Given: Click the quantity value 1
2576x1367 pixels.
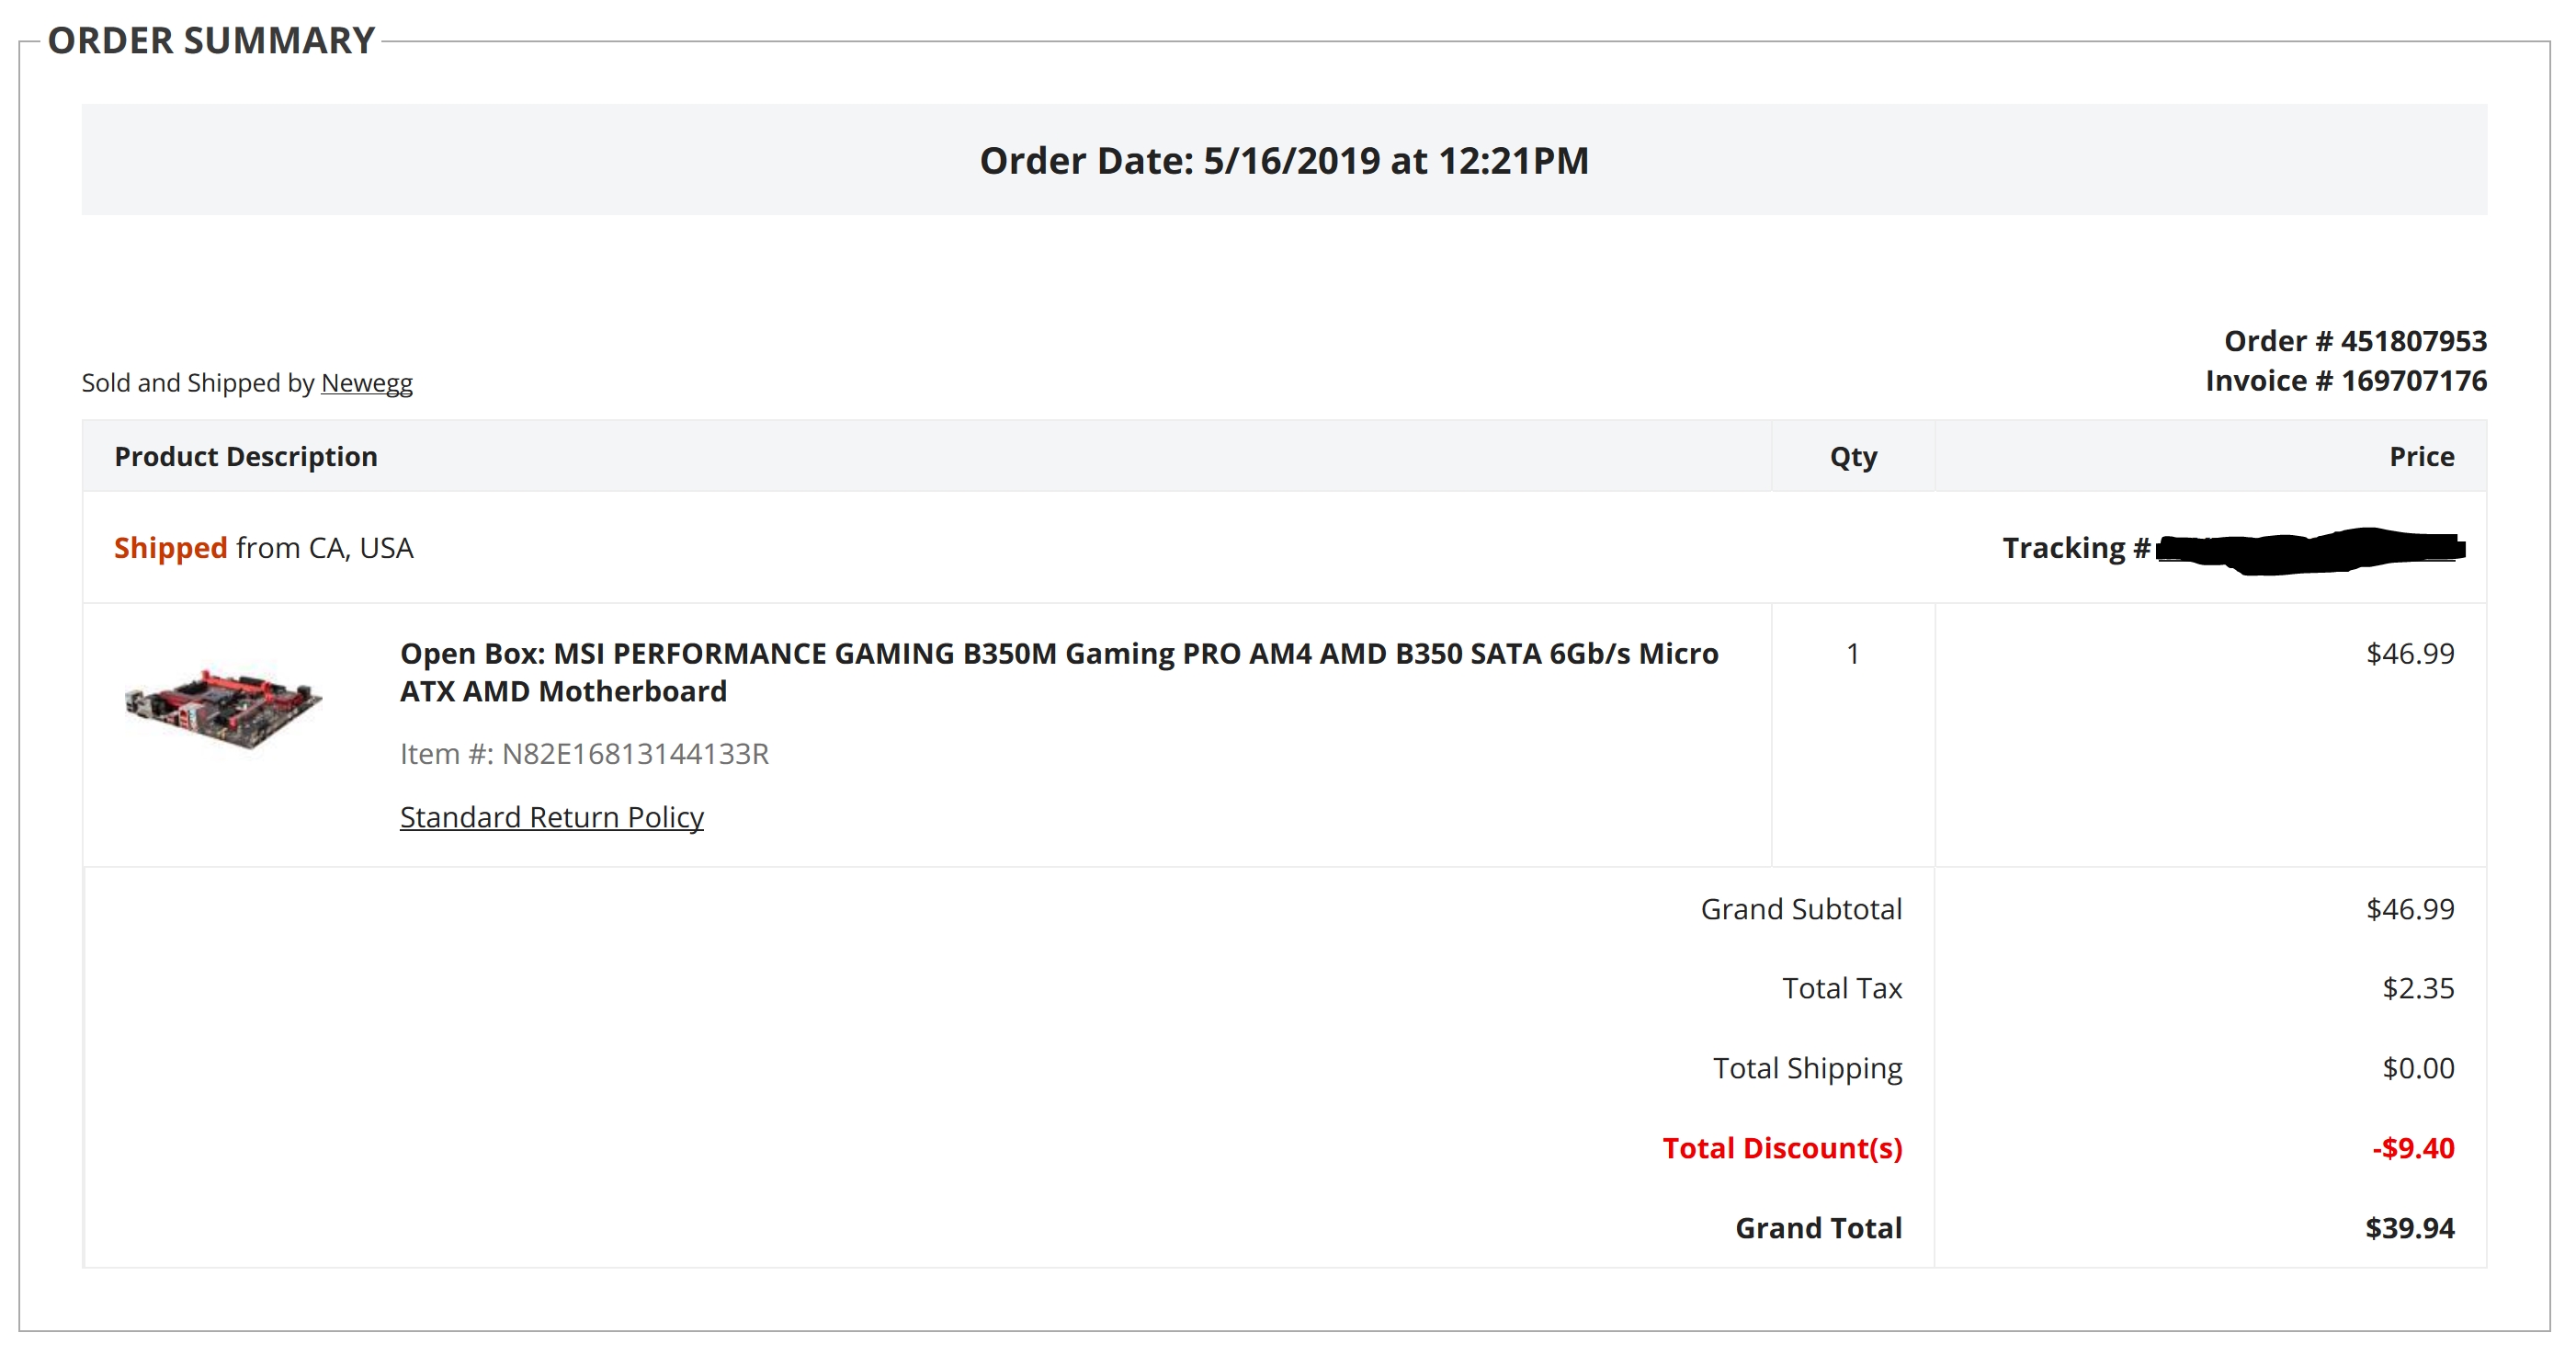Looking at the screenshot, I should pos(1851,653).
